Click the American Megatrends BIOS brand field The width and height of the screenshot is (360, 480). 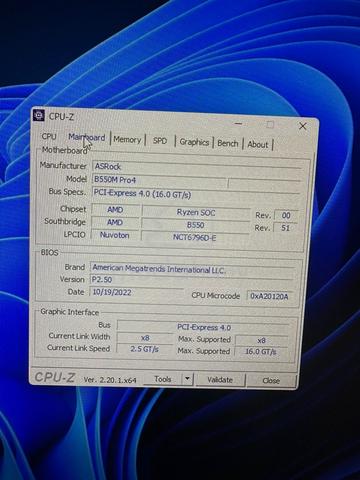click(x=192, y=269)
